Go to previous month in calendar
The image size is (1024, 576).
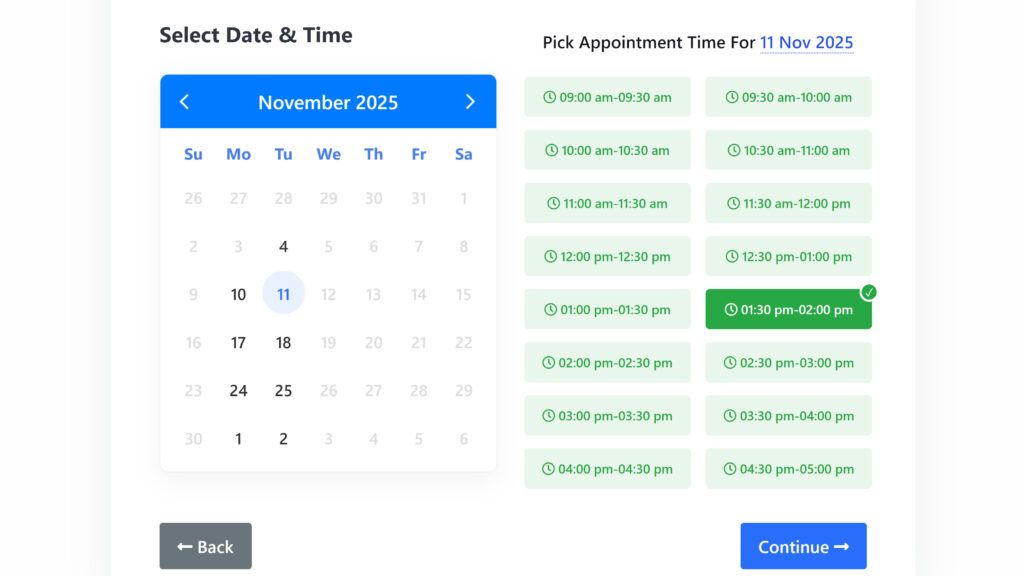[184, 102]
